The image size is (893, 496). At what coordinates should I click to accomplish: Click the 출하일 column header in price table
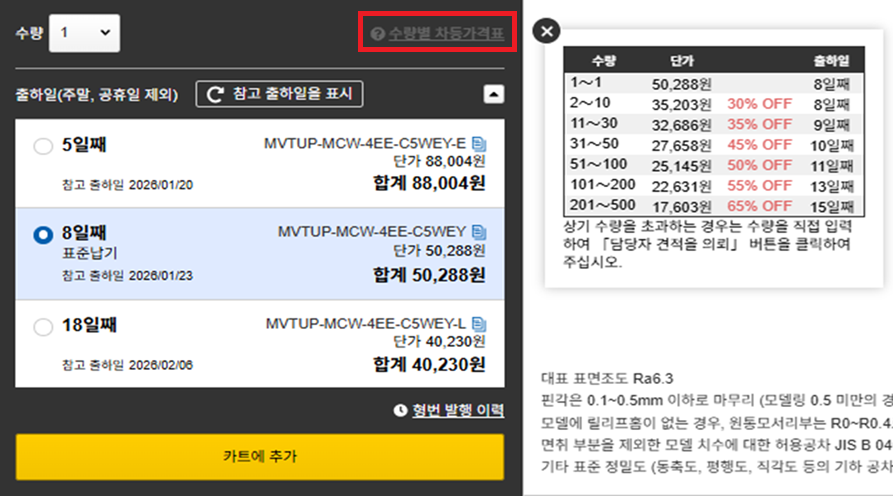click(x=831, y=61)
